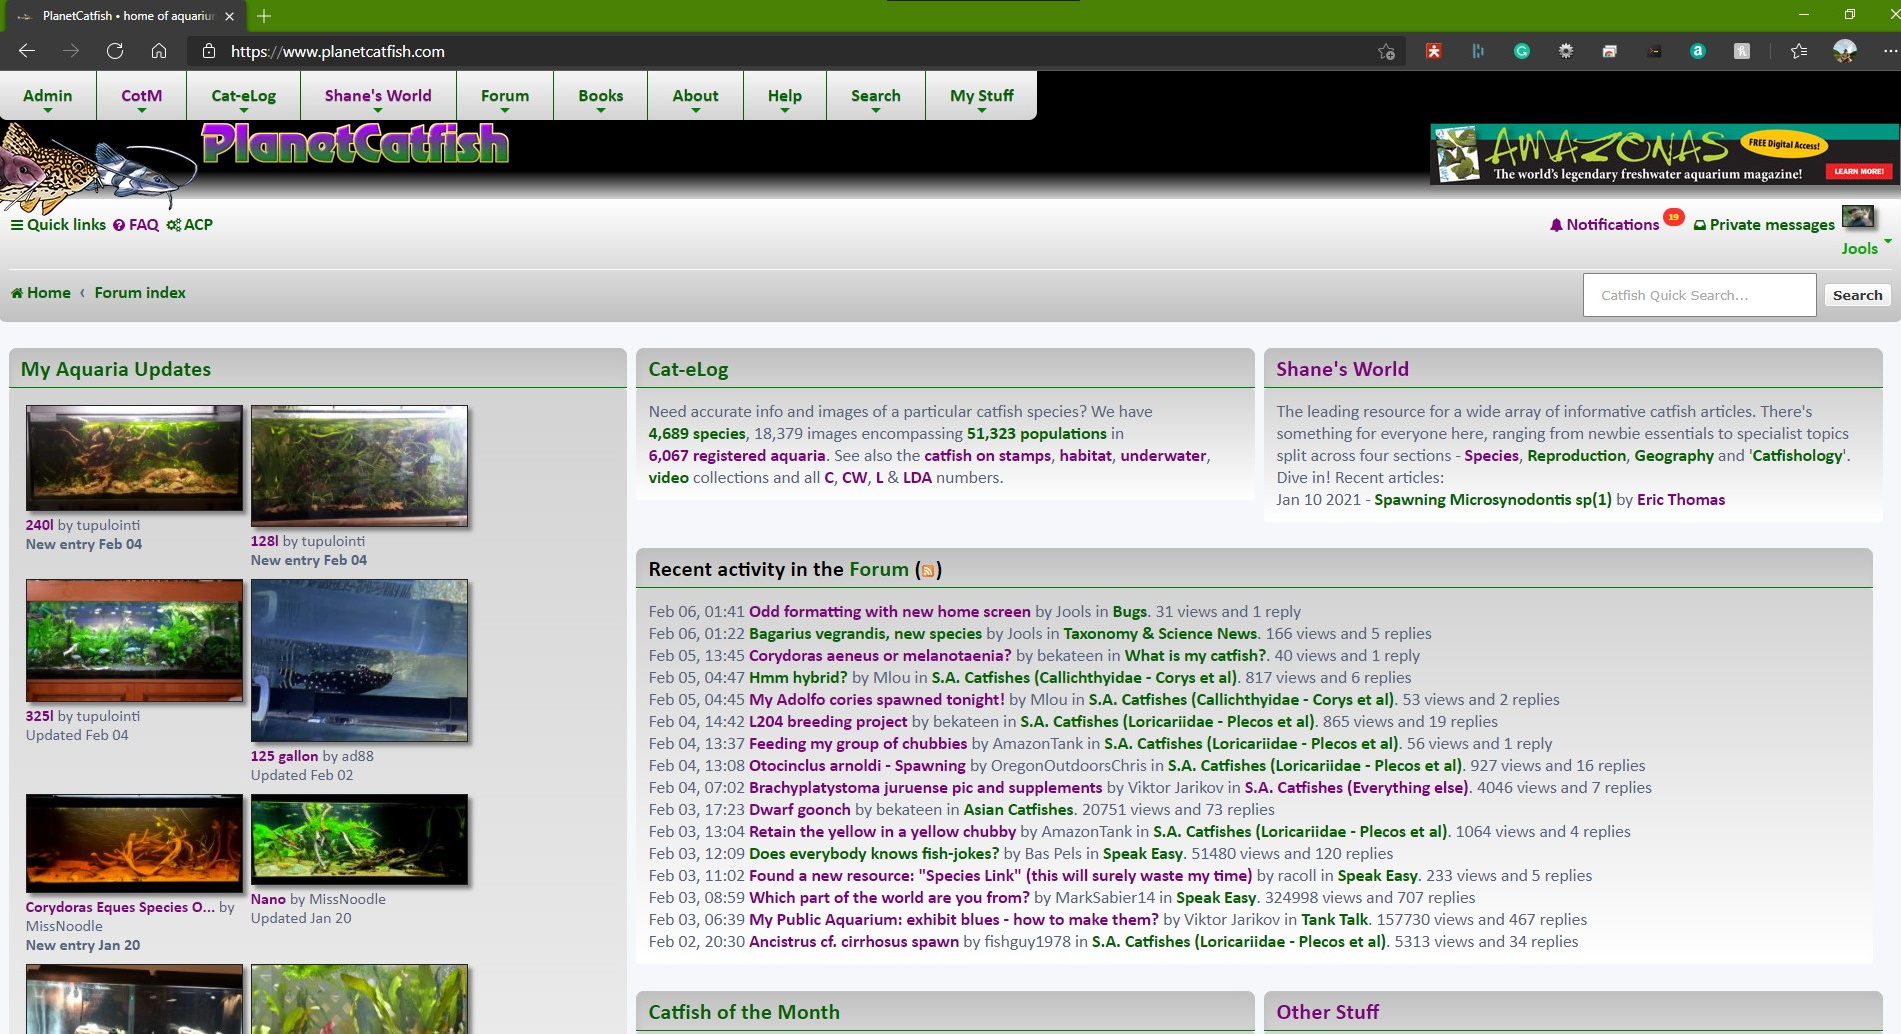Open the ACP control panel
Screen dimensions: 1901x1034
click(190, 224)
